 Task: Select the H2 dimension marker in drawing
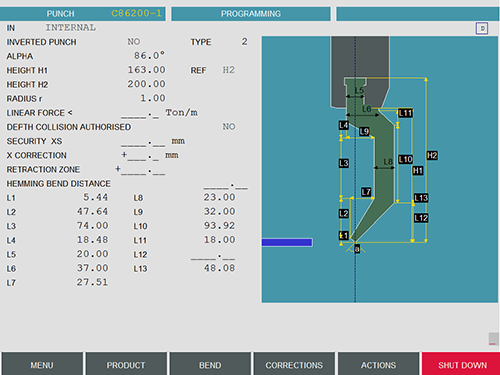click(x=432, y=155)
